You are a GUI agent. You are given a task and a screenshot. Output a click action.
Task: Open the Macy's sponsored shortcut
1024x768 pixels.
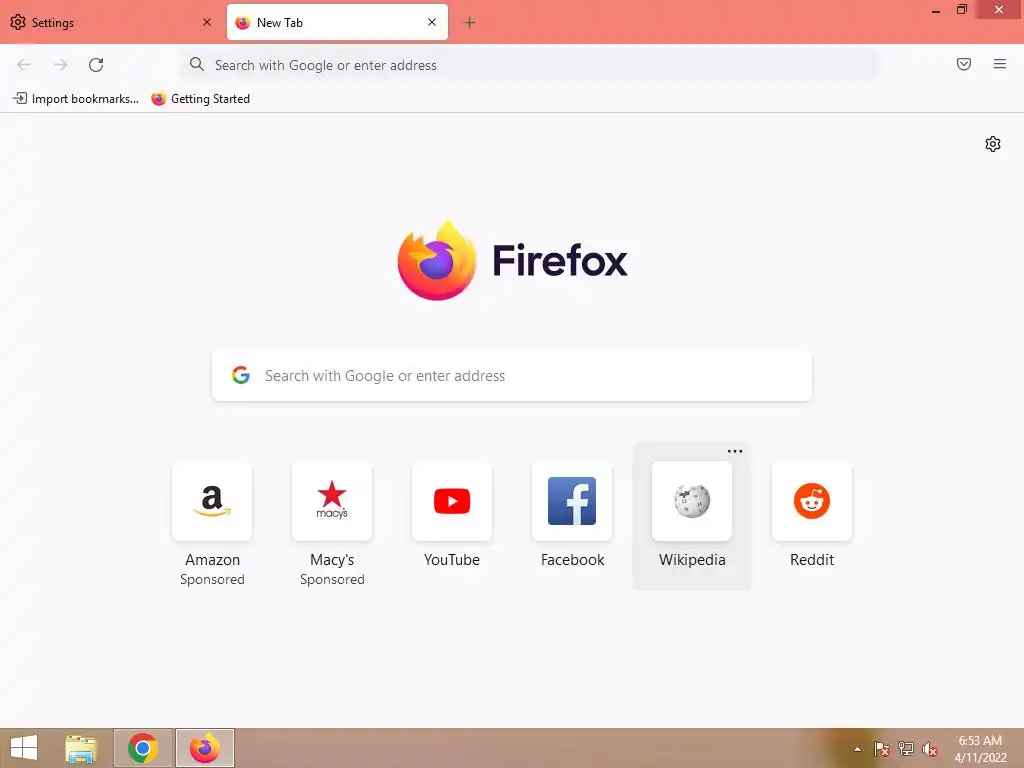point(332,502)
